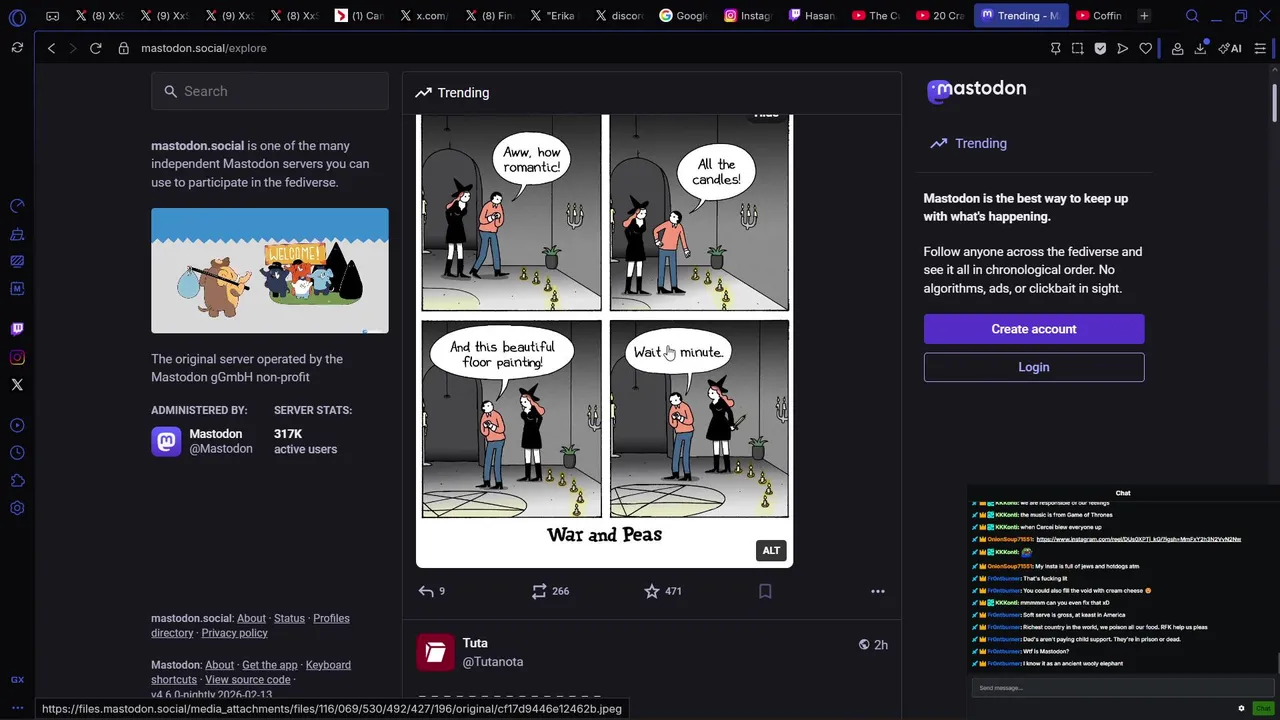Switch to the Google browser tab
Screen dimensions: 1280x720
click(x=683, y=16)
